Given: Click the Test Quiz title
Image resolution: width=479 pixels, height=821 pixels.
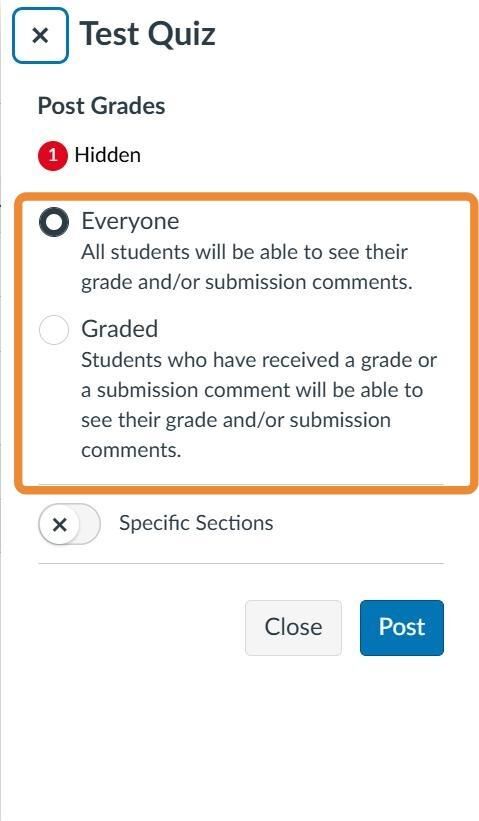Looking at the screenshot, I should [x=147, y=34].
